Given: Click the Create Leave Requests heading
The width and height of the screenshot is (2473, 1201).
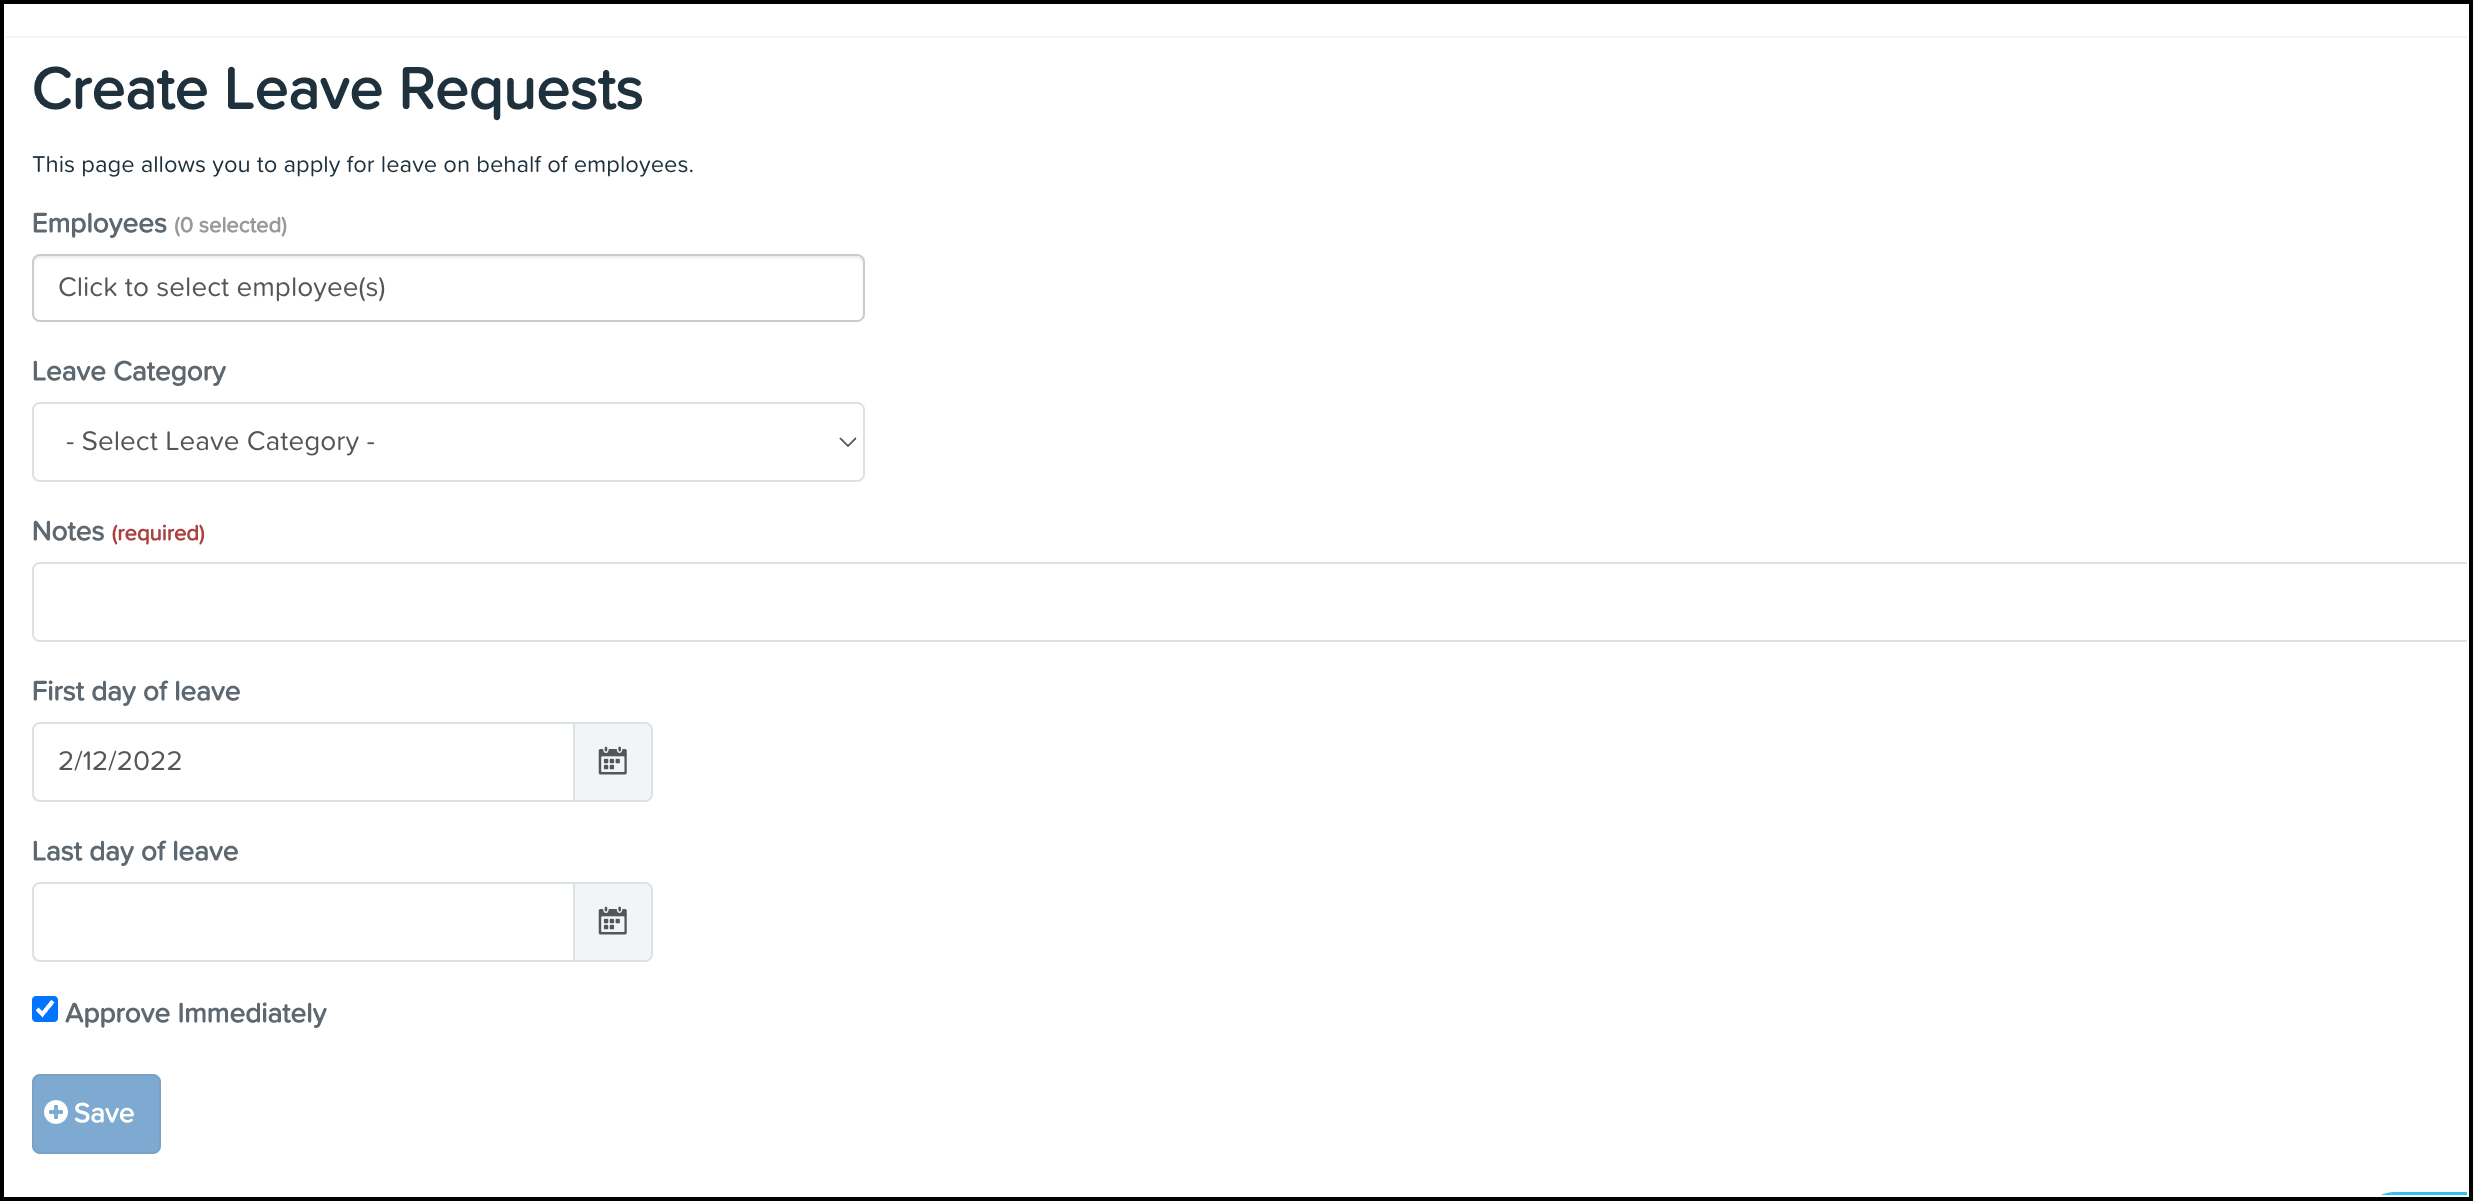Looking at the screenshot, I should click(x=337, y=90).
